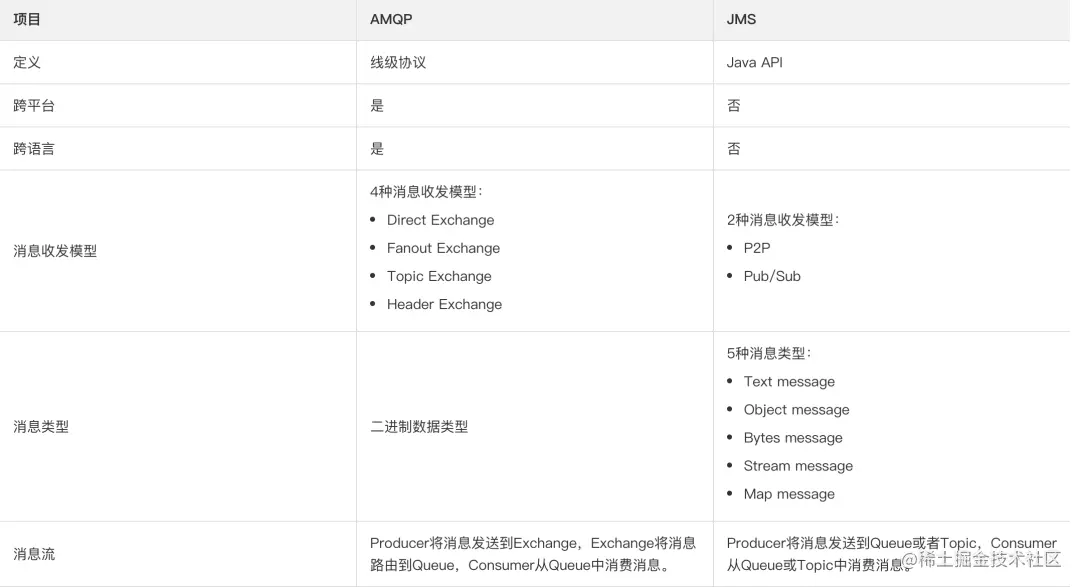Image resolution: width=1080 pixels, height=587 pixels.
Task: Click the 二进制数据类型 cell
Action: (x=419, y=426)
